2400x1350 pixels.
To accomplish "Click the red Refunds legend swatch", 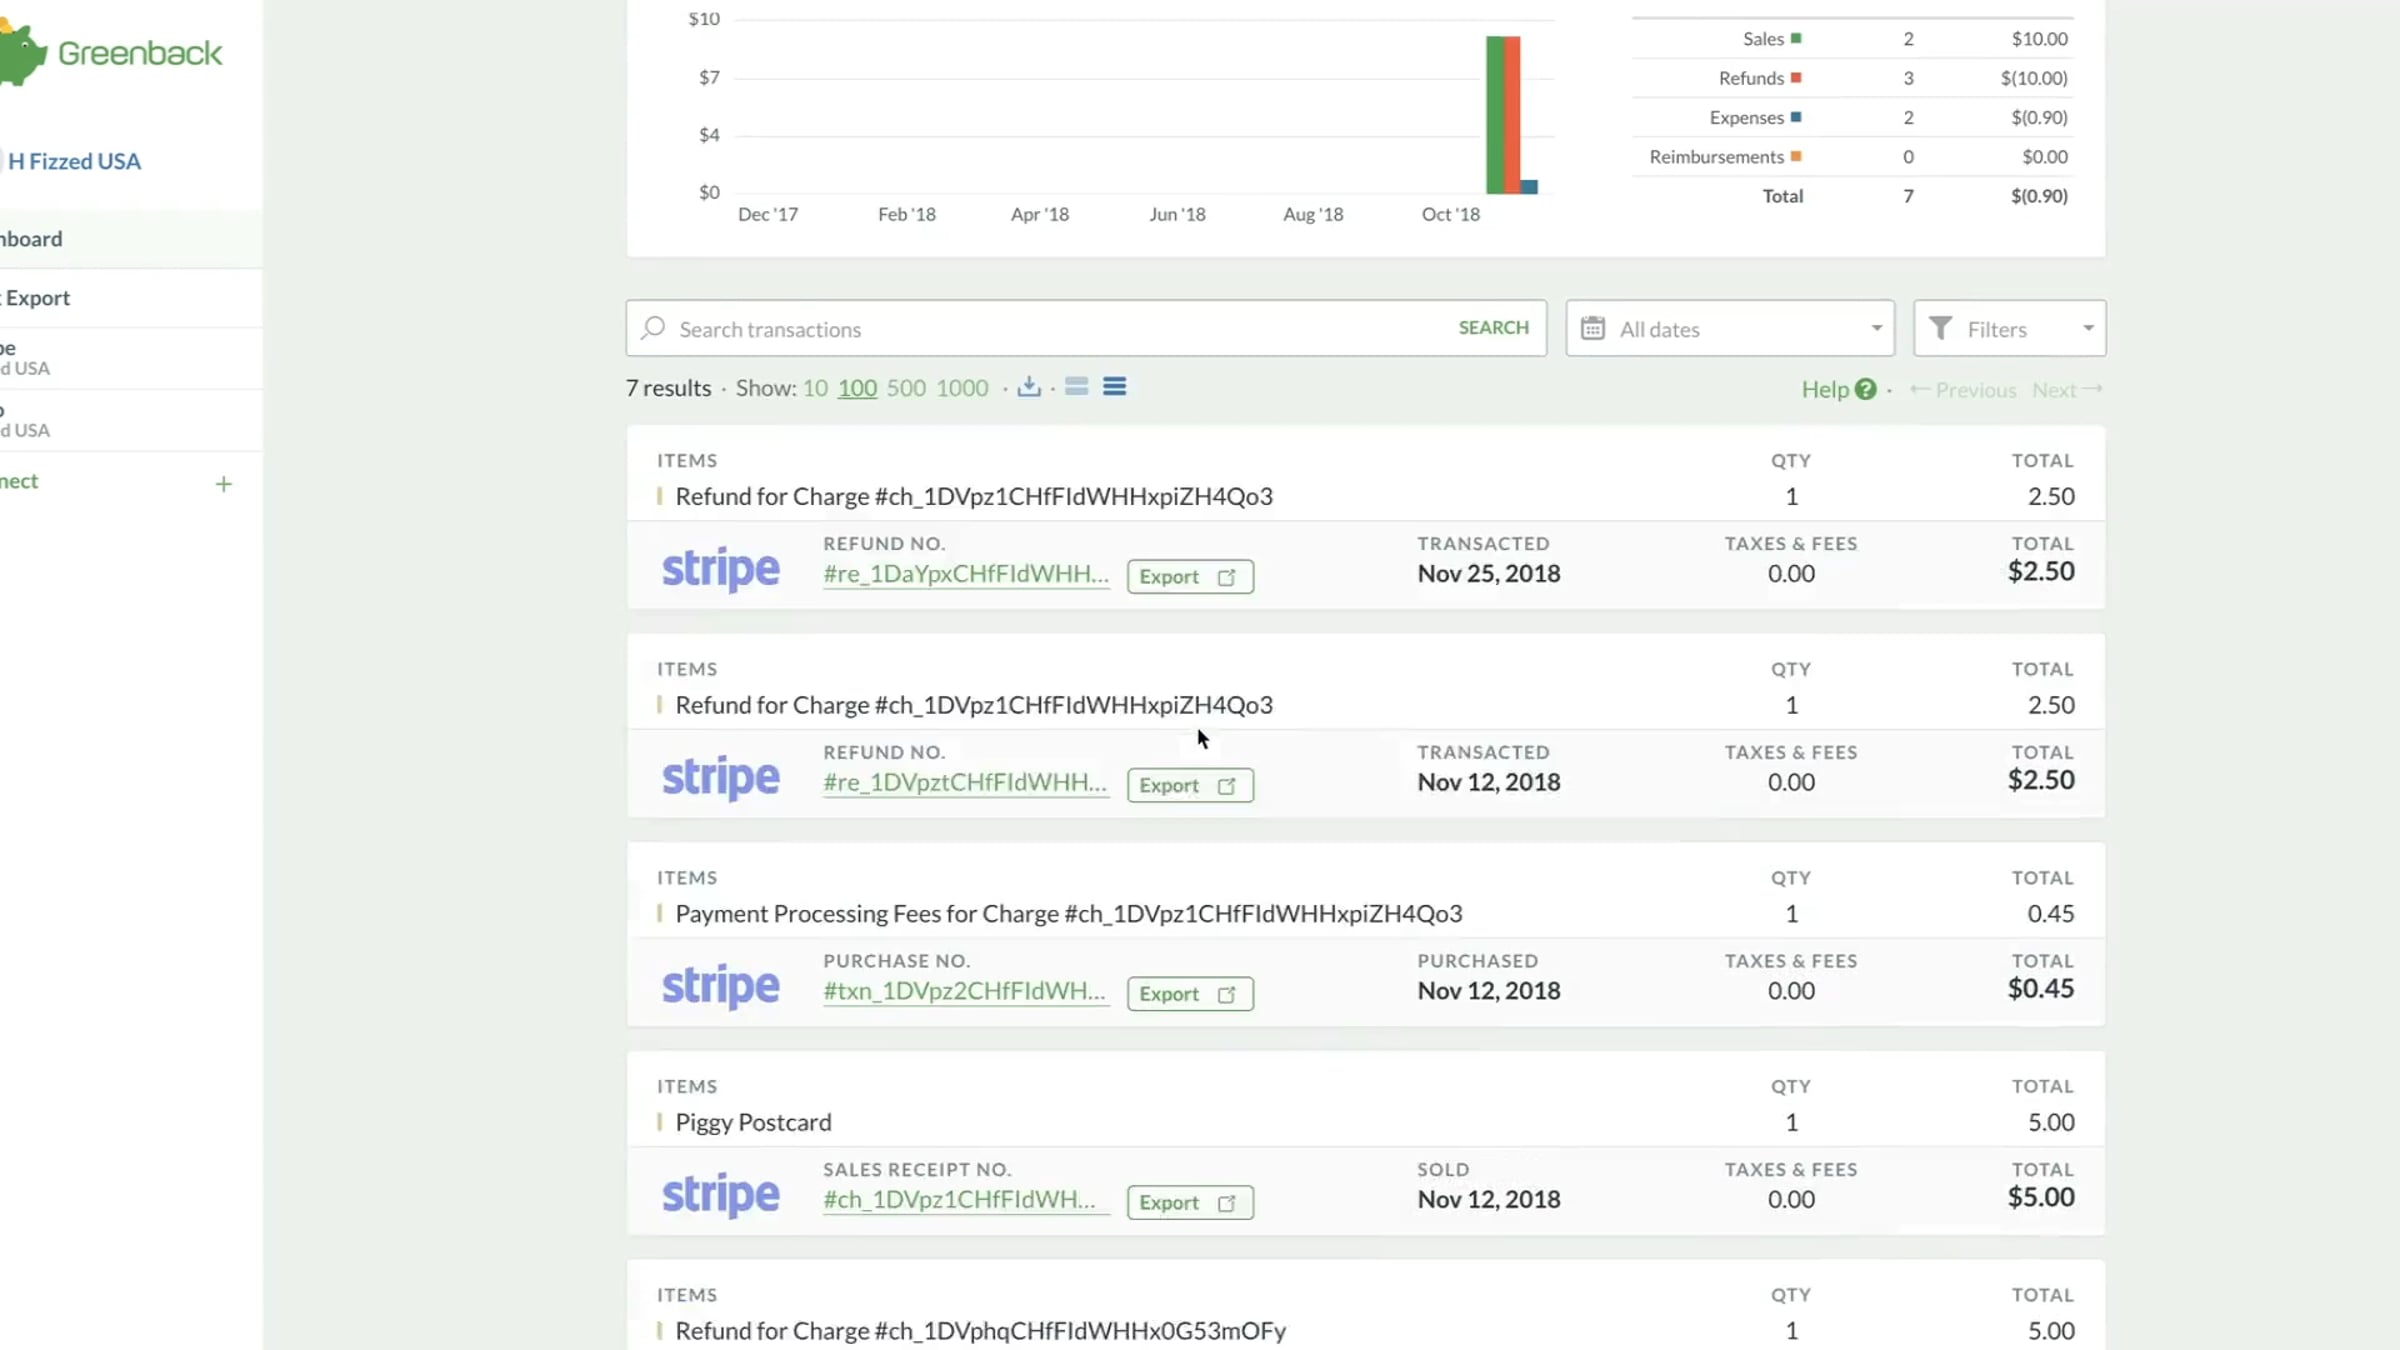I will [x=1796, y=78].
